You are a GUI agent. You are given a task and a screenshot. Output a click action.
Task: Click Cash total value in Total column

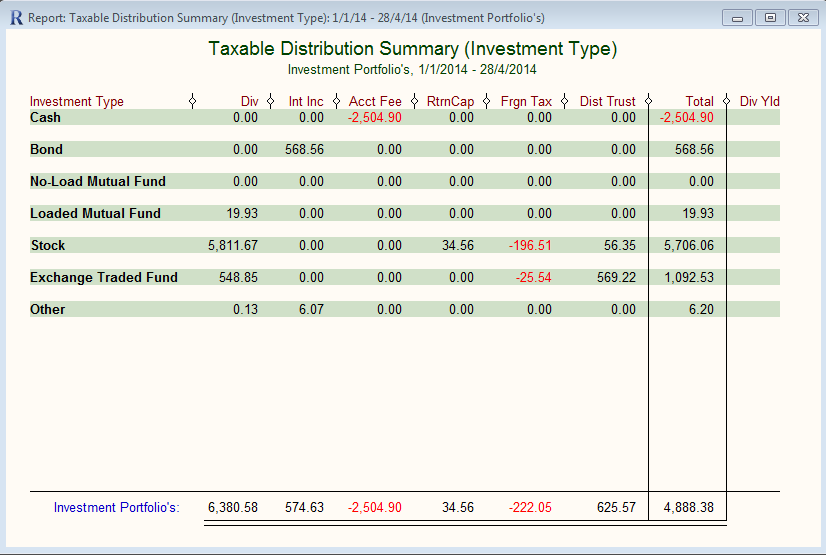[x=687, y=117]
